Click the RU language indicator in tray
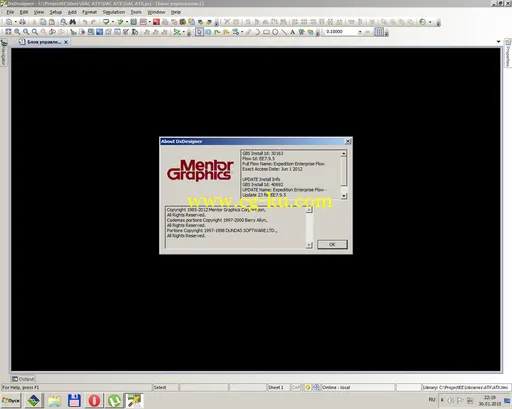The image size is (512, 409). (432, 399)
